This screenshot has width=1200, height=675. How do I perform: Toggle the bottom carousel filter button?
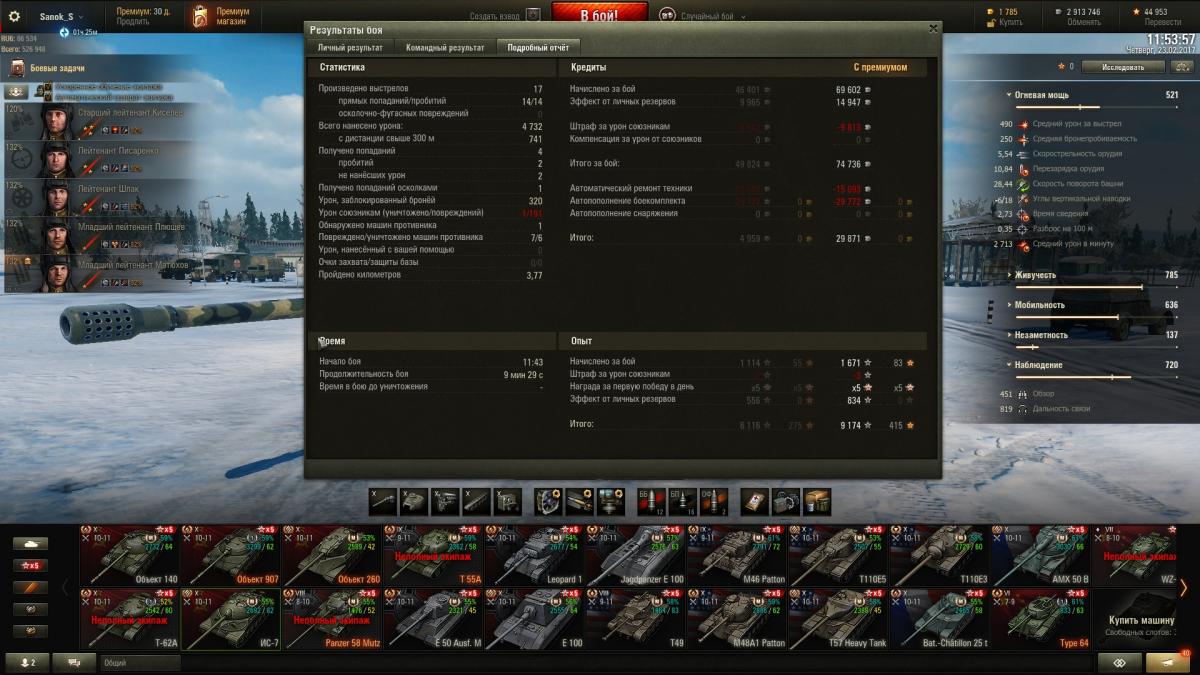30,631
